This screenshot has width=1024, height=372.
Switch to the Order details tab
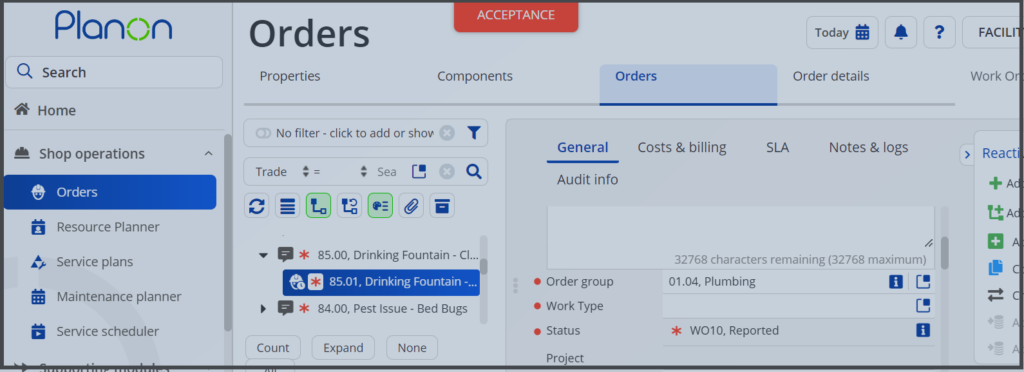pos(831,76)
